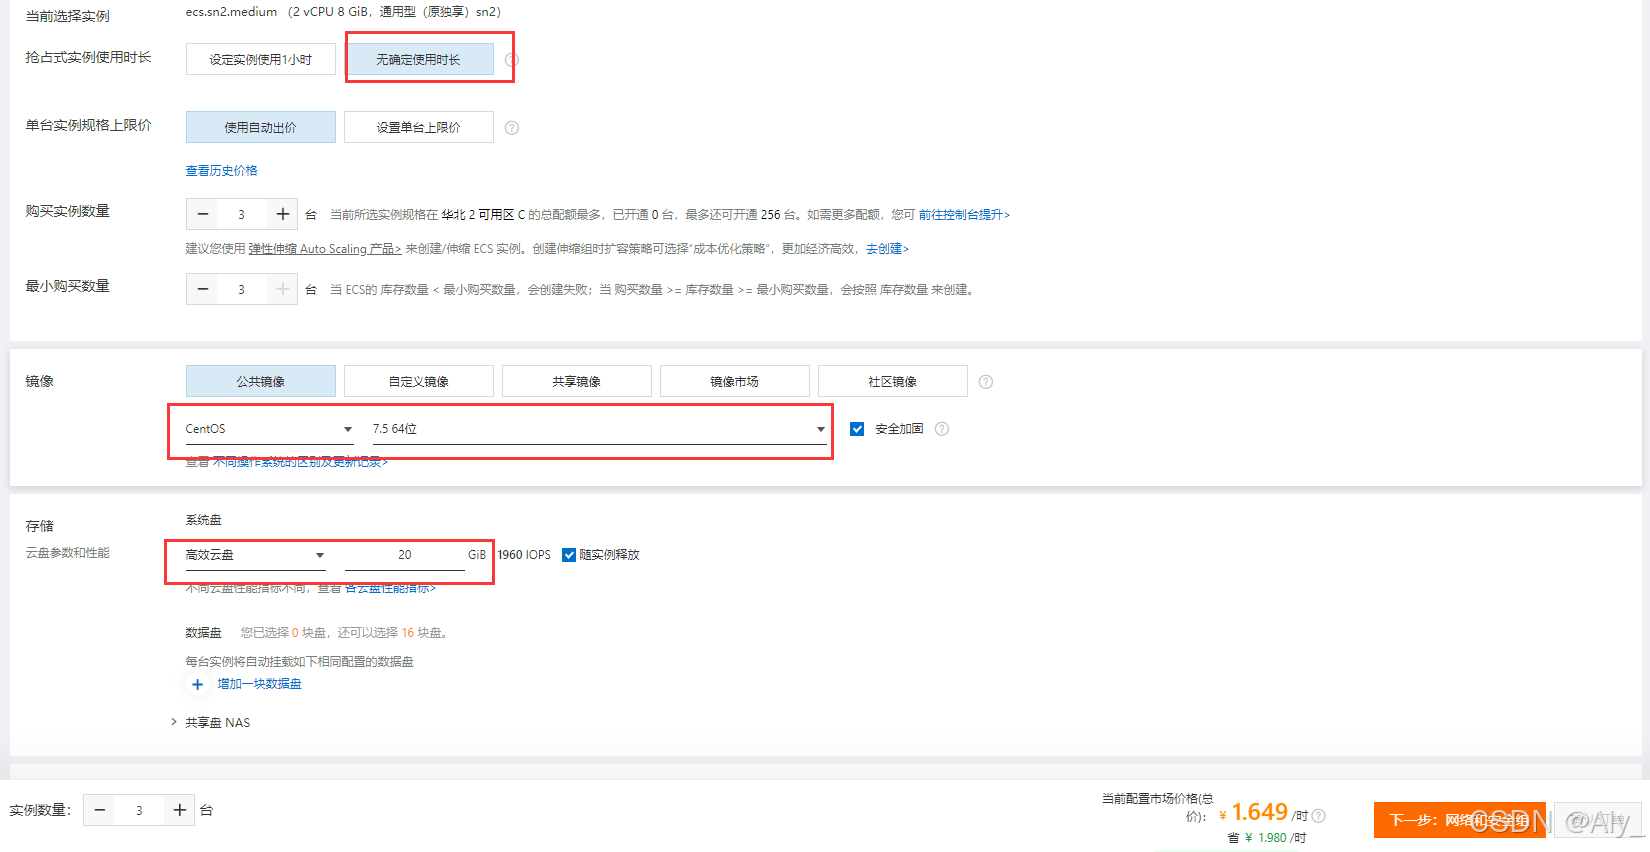The image size is (1650, 852).
Task: Increase 最小购买数量 with plus icon
Action: [x=283, y=289]
